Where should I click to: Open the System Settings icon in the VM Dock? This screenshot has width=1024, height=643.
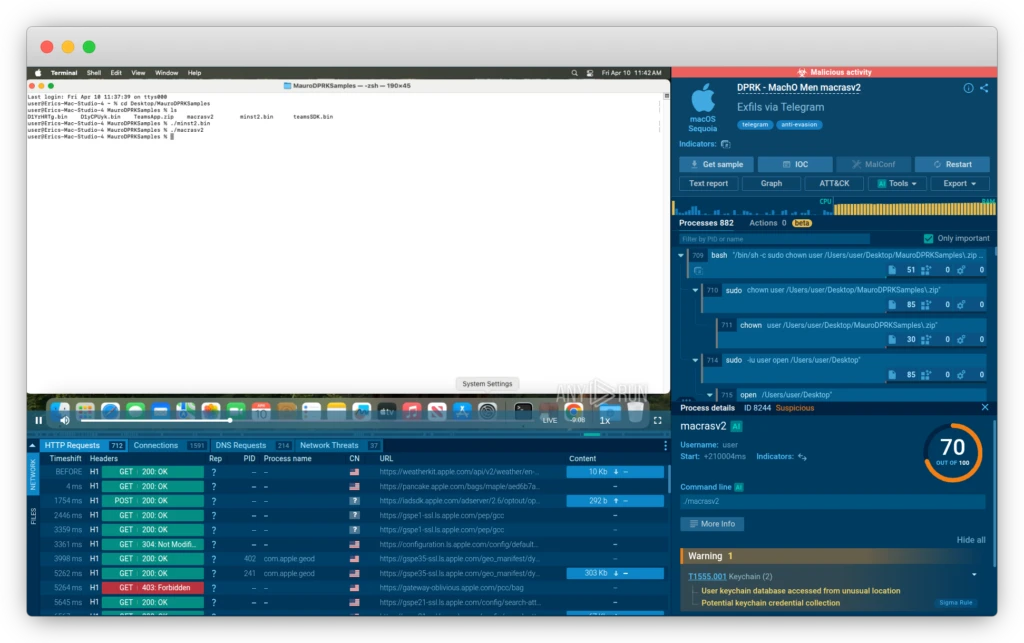coord(487,411)
